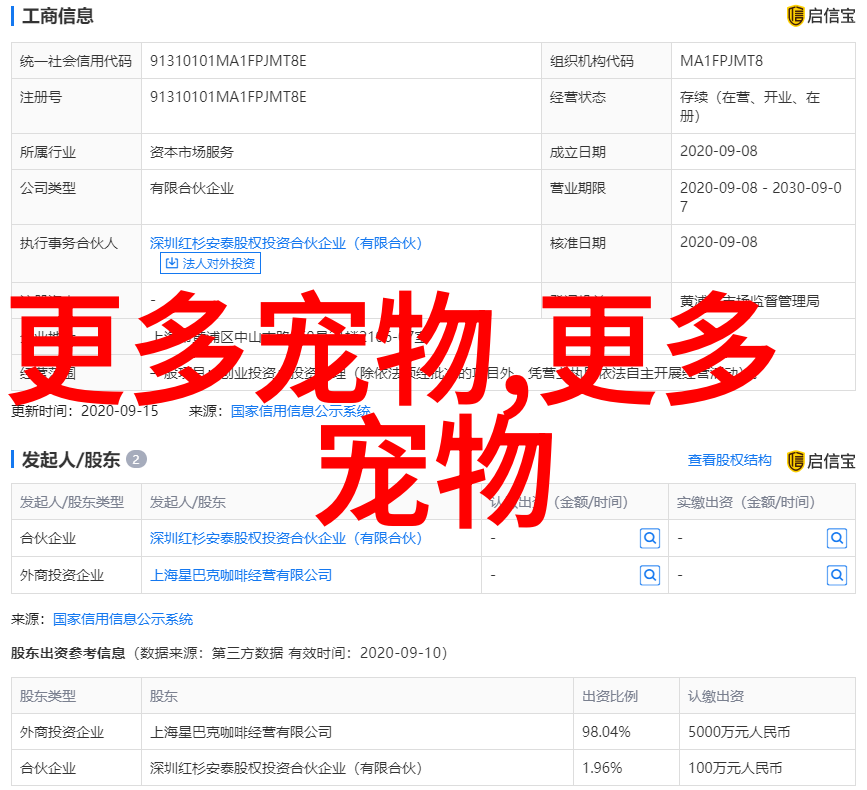The image size is (867, 790).
Task: Select the status value 存续（在营、开业、在册）
Action: tap(750, 106)
